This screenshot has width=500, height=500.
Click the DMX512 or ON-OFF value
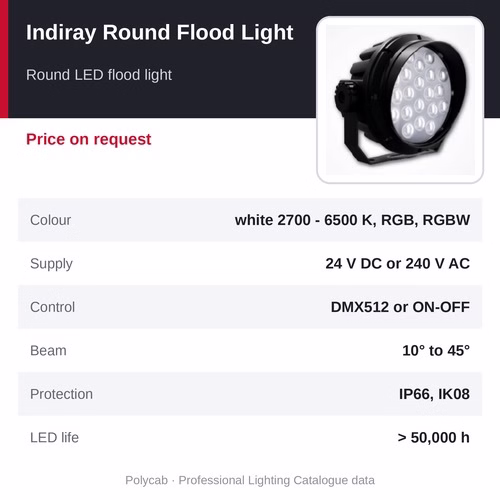coord(400,307)
